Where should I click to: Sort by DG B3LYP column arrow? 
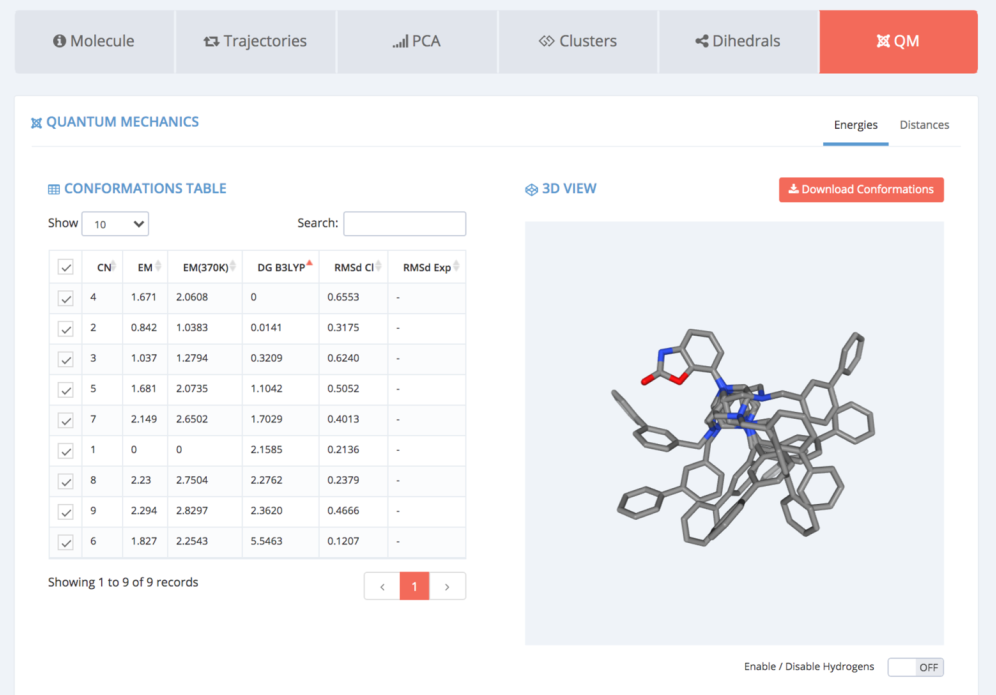(310, 265)
